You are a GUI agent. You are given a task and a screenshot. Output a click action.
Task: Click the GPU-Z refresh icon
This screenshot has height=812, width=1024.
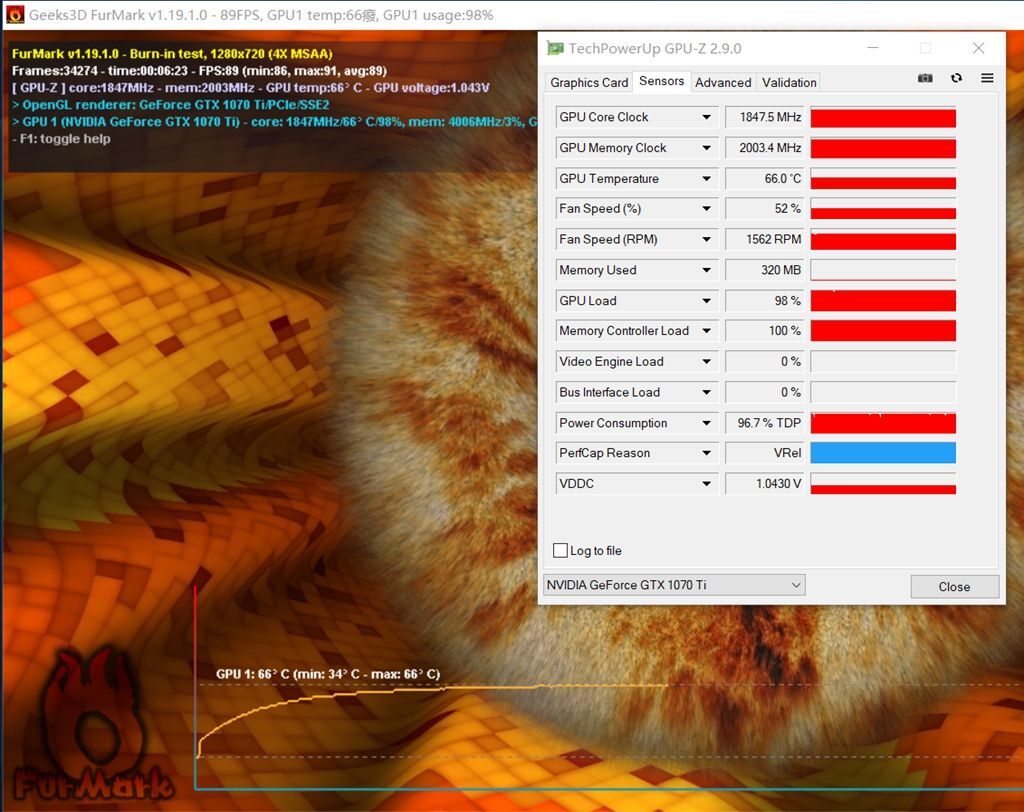(956, 78)
